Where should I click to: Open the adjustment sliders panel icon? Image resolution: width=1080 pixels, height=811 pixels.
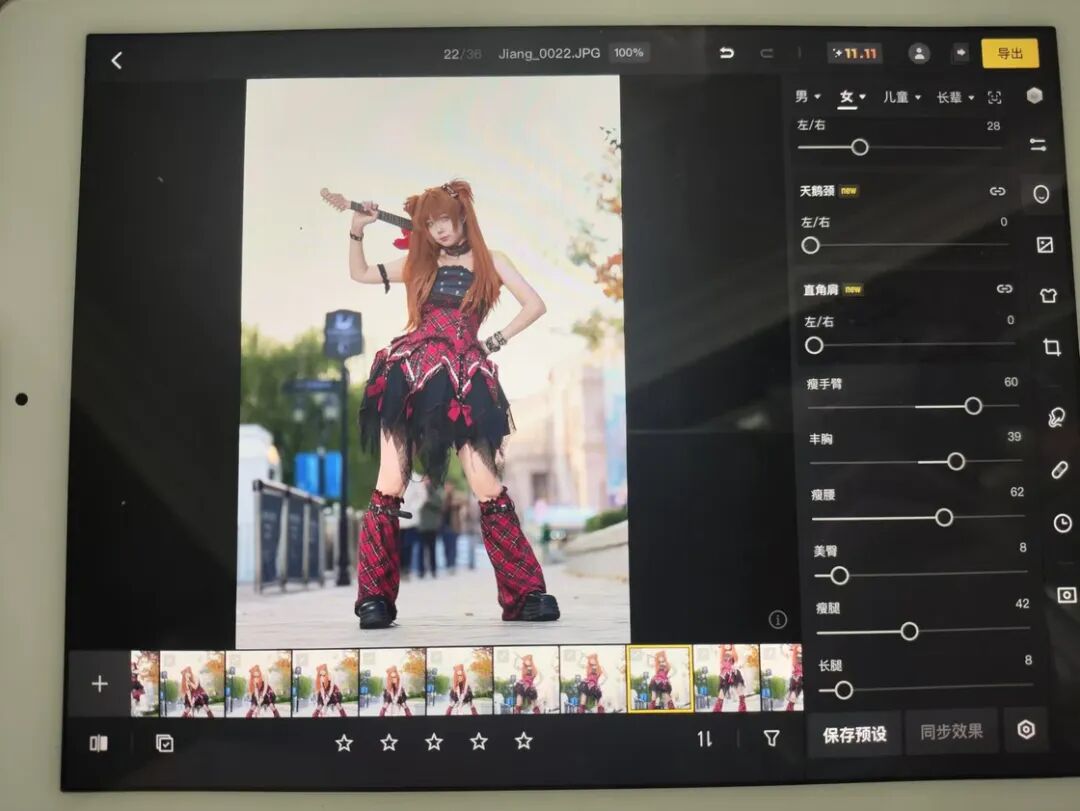pos(1038,145)
